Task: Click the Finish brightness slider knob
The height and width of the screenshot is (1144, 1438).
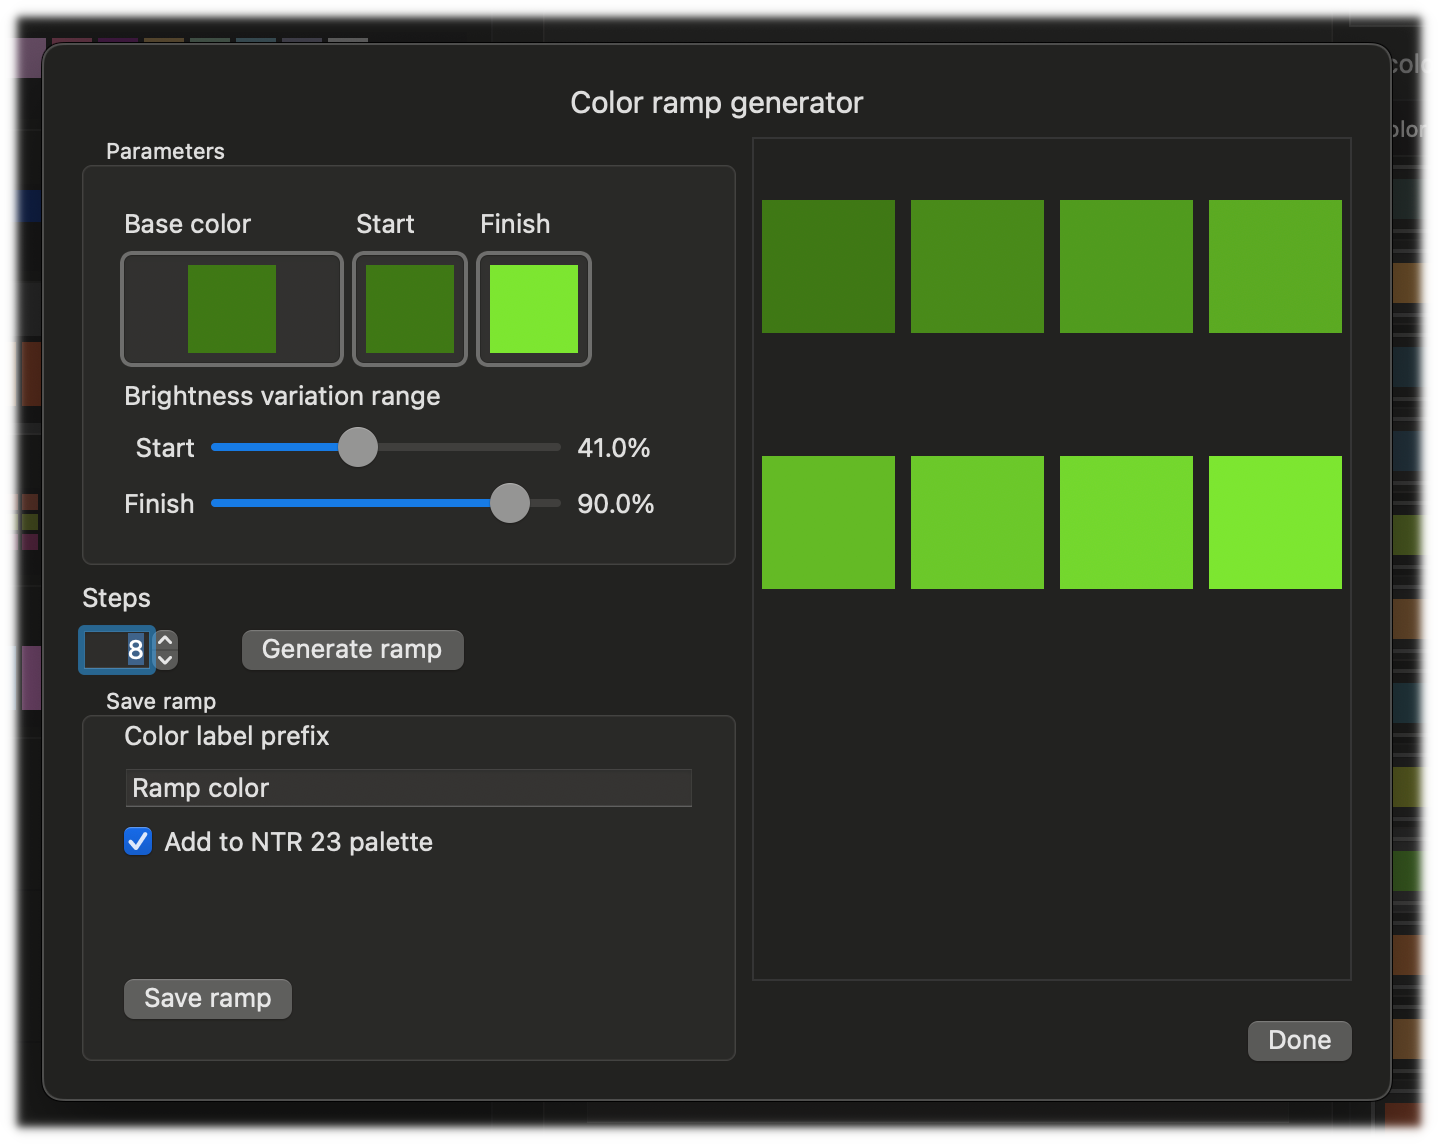Action: pos(510,503)
